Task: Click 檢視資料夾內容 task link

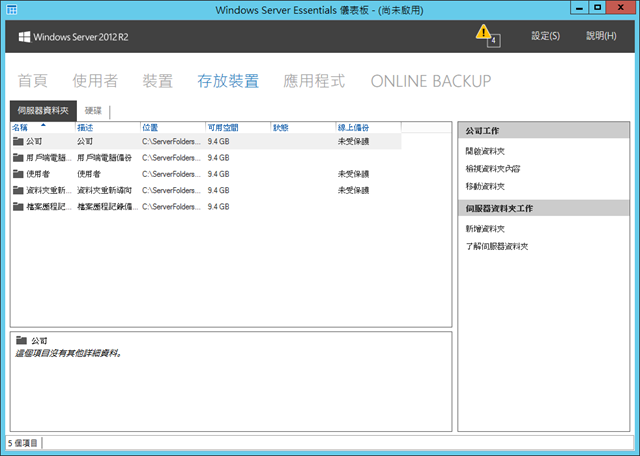Action: click(x=493, y=169)
